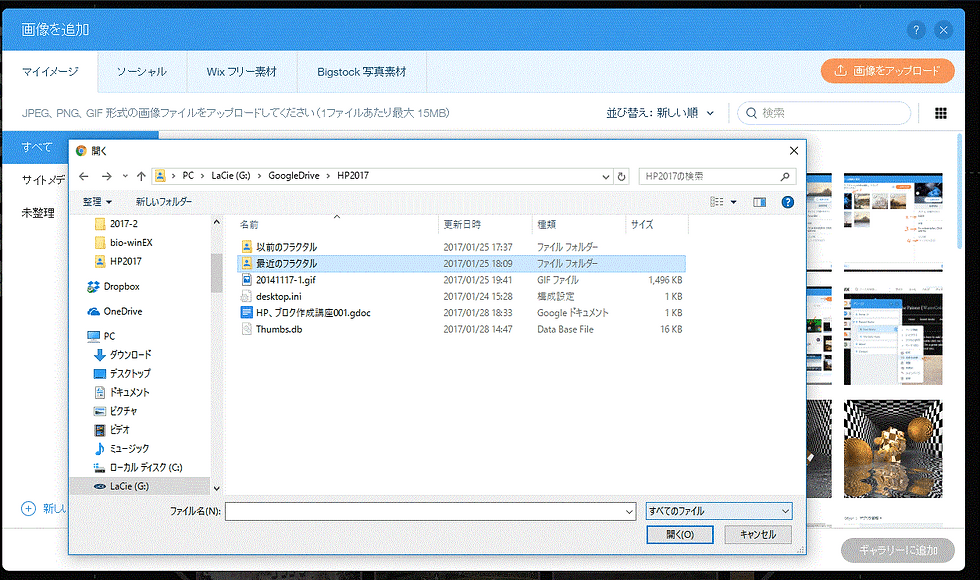Select 以前のフラクタル folder
Screen dimensions: 980x580
461,247
